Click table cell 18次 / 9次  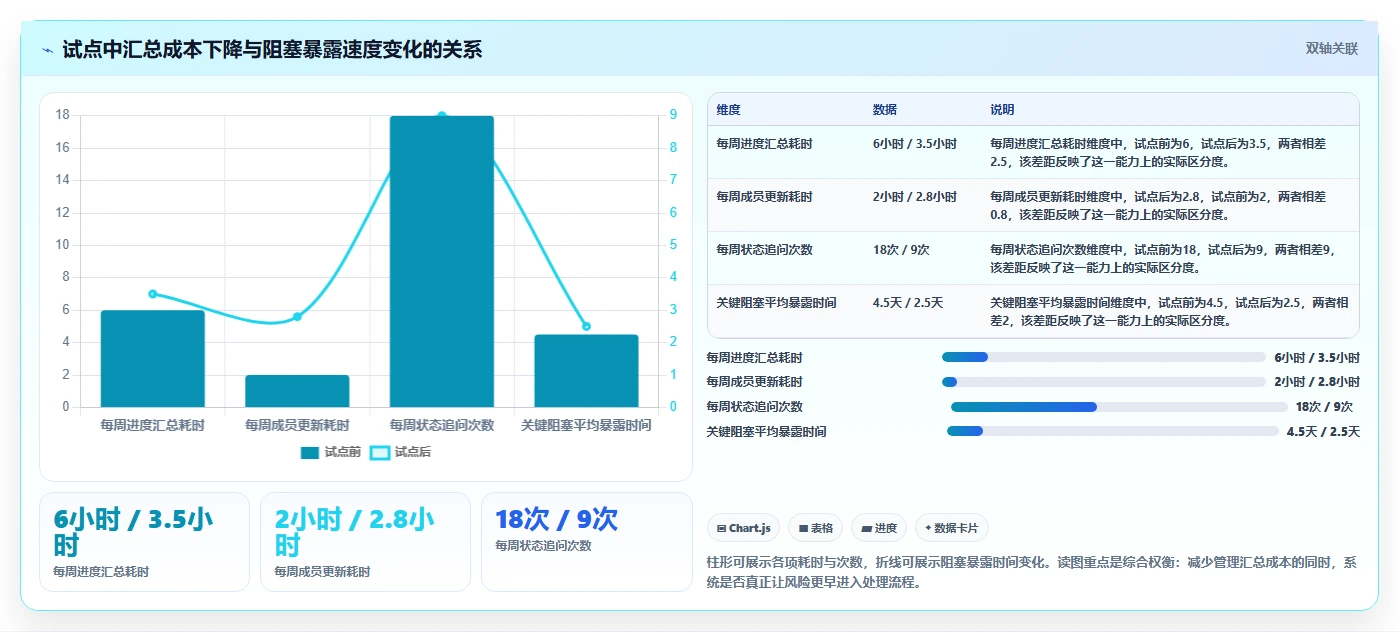[901, 250]
